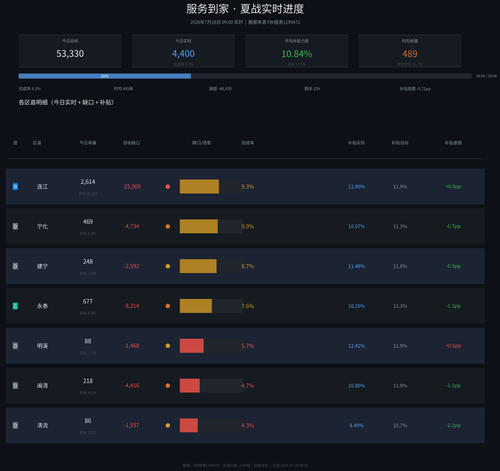
Task: Click the D grade badge in 建宁 row
Action: pos(15,266)
